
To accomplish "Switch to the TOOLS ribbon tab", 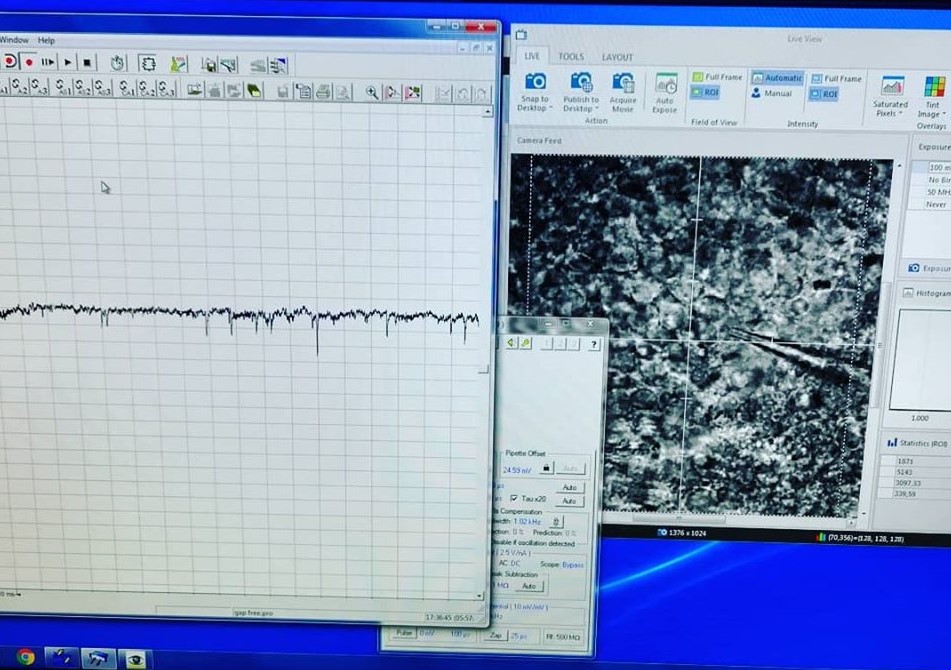I will 571,57.
